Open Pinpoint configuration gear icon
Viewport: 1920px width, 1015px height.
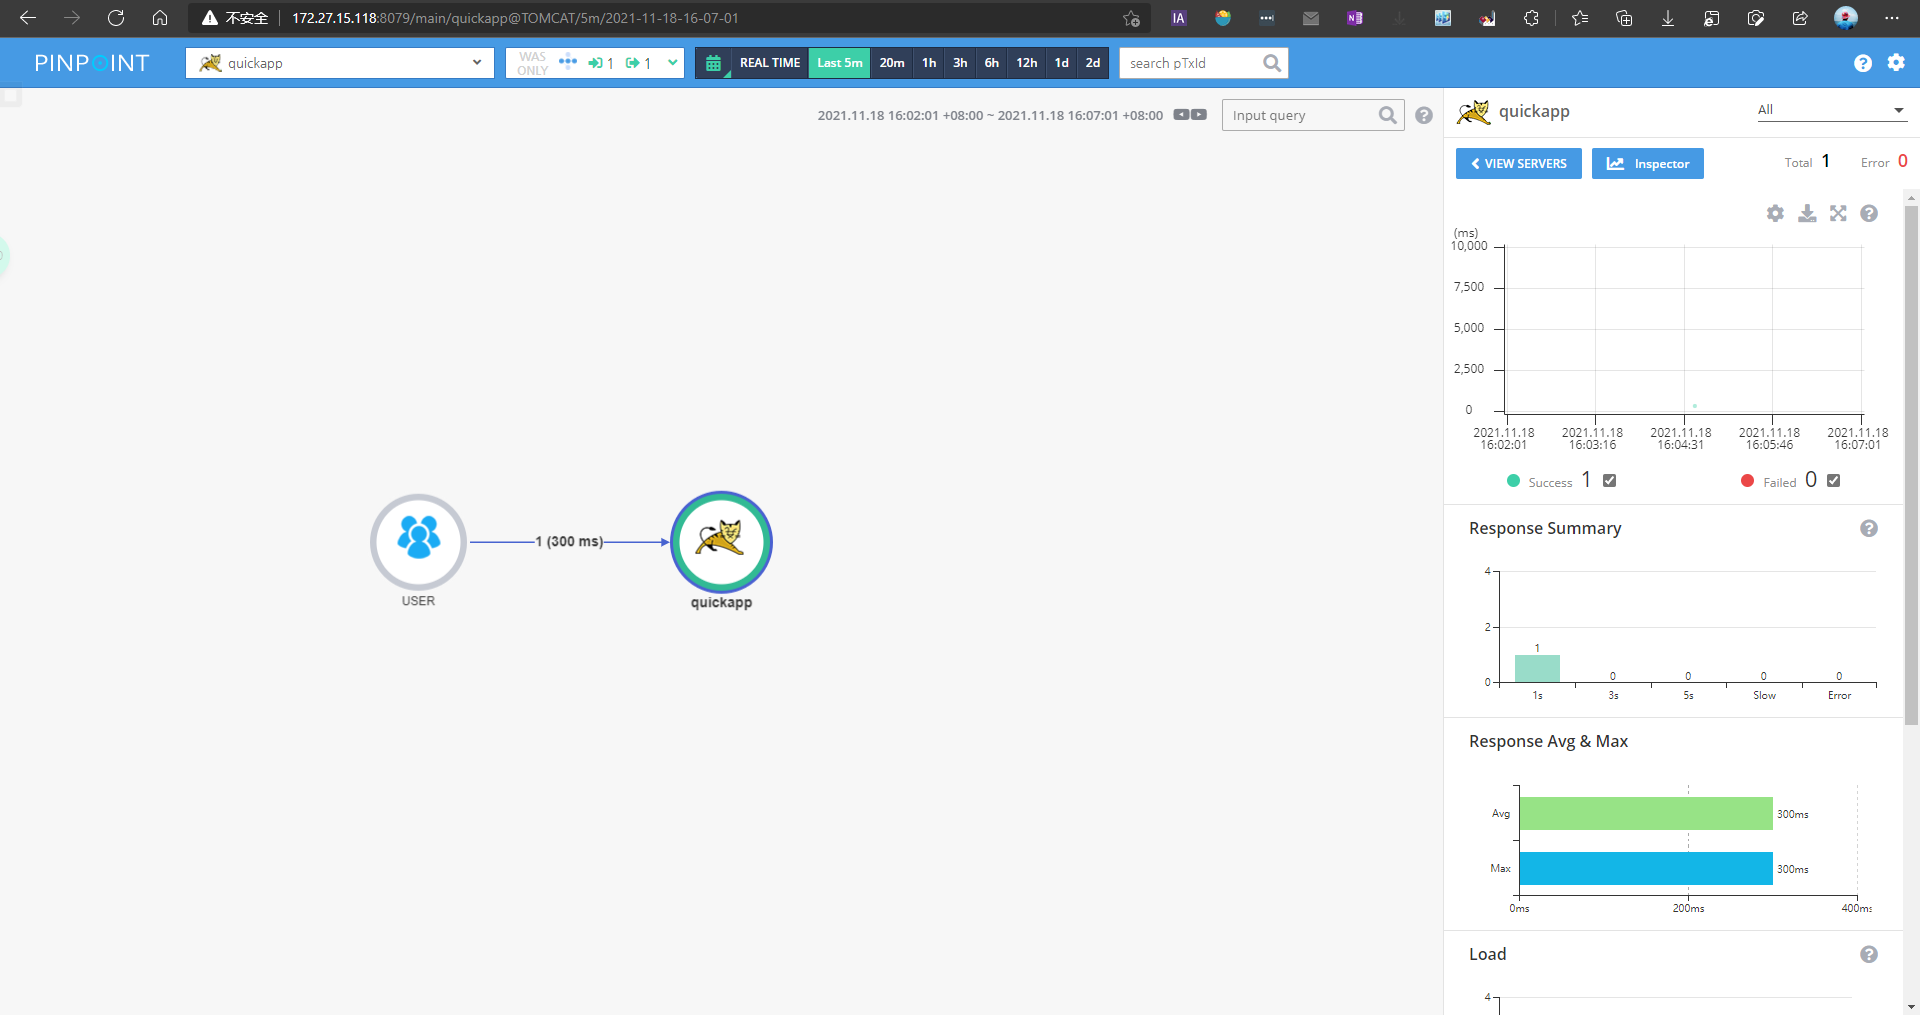coord(1896,63)
